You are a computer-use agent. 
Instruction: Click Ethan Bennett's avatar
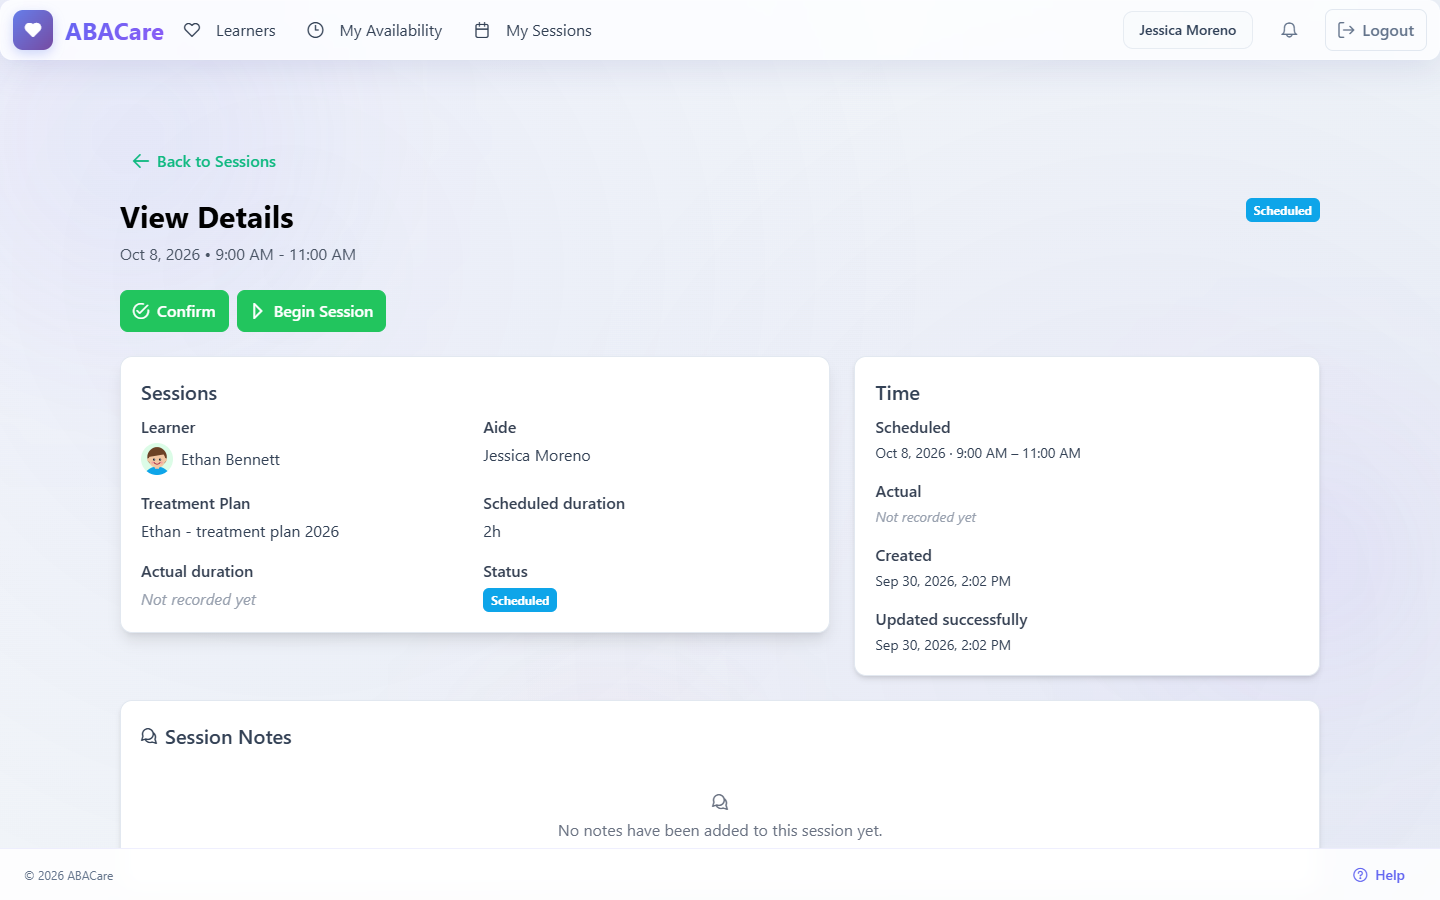click(x=157, y=460)
